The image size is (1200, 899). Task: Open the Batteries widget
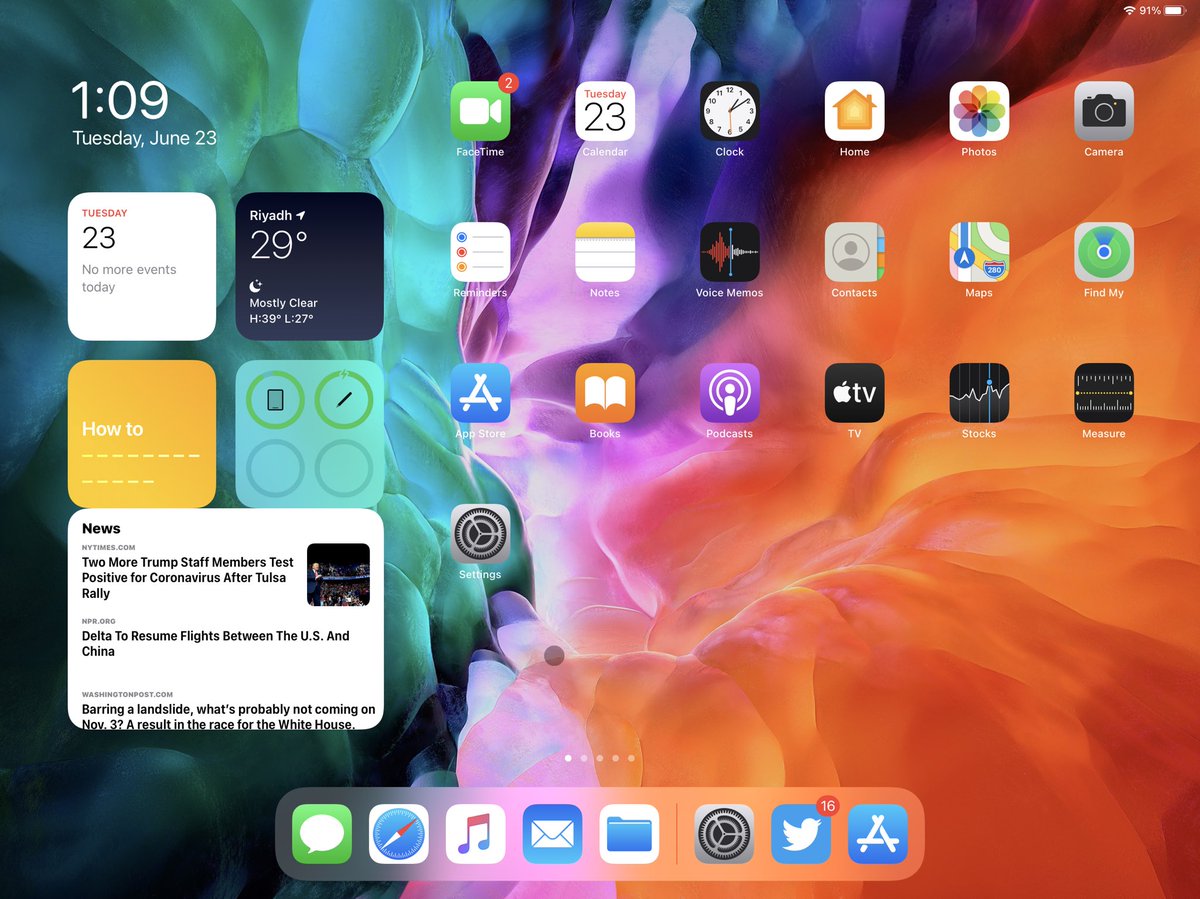310,435
